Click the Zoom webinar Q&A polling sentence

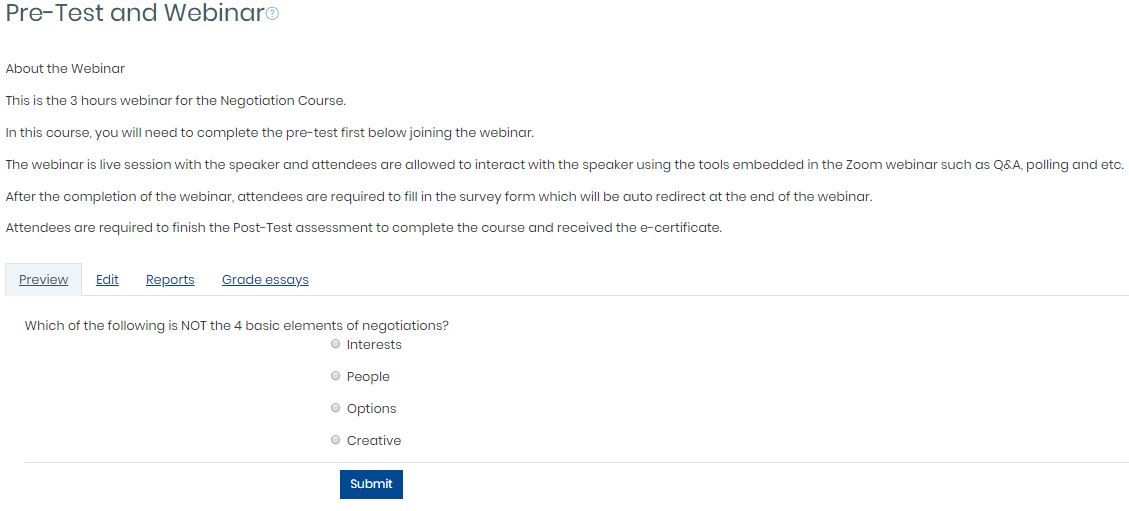click(x=564, y=165)
